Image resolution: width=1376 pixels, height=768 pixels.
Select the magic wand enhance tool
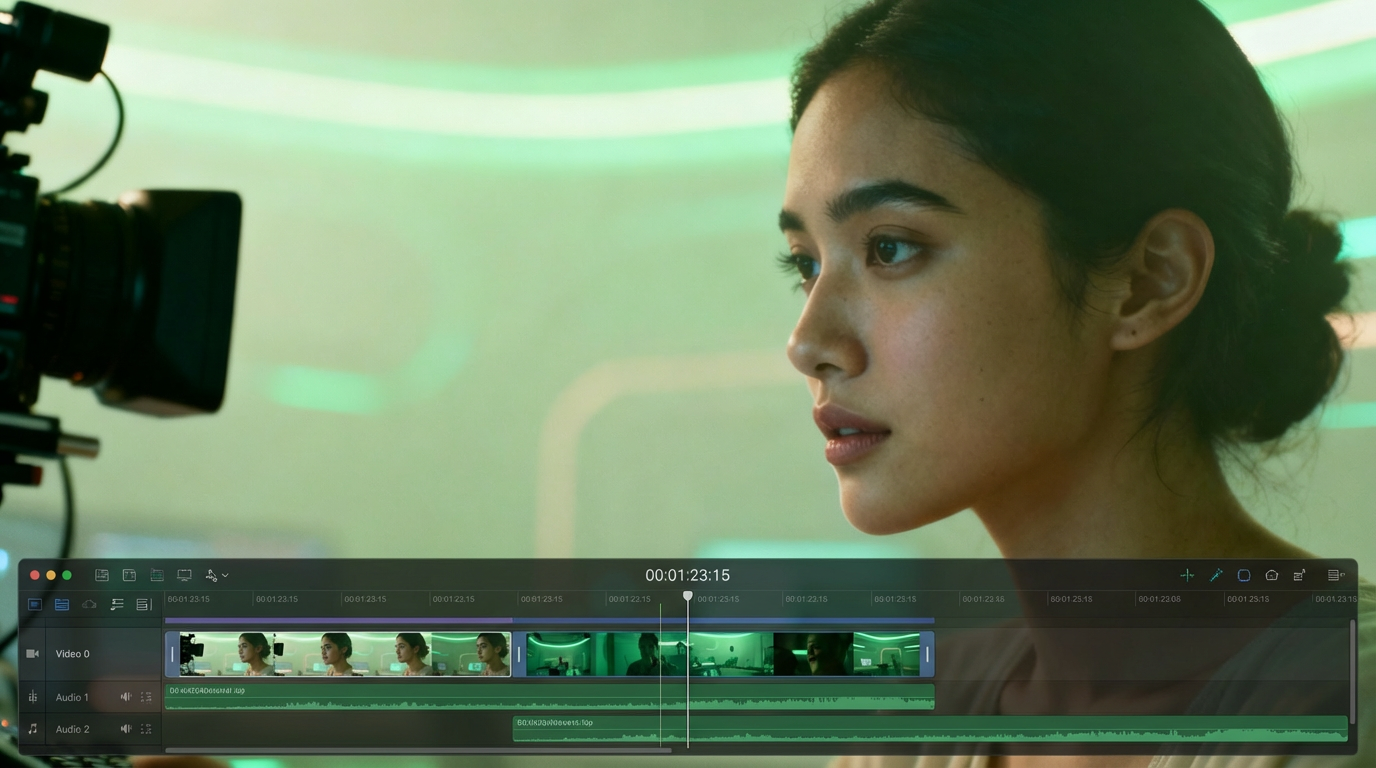1216,575
